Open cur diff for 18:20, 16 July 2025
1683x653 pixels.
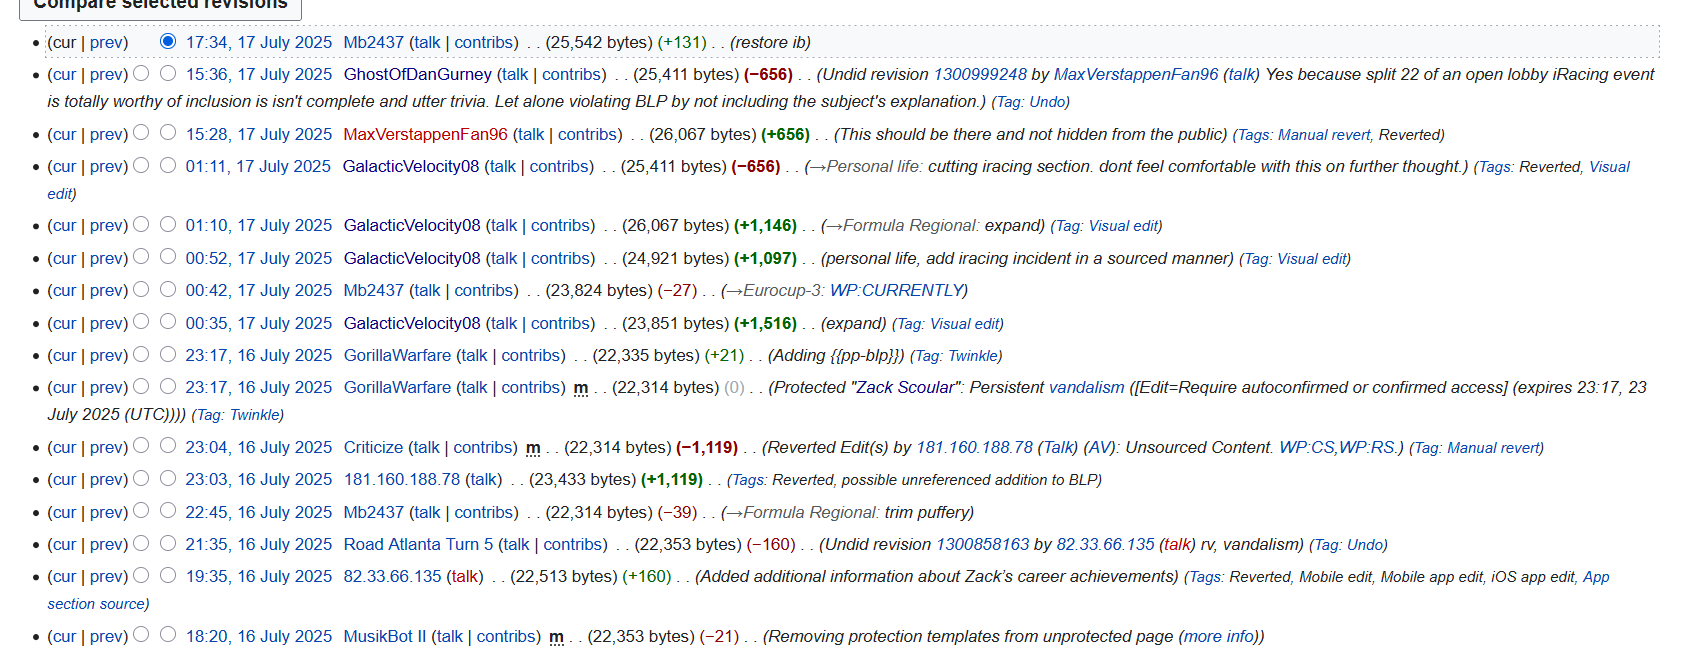point(64,636)
